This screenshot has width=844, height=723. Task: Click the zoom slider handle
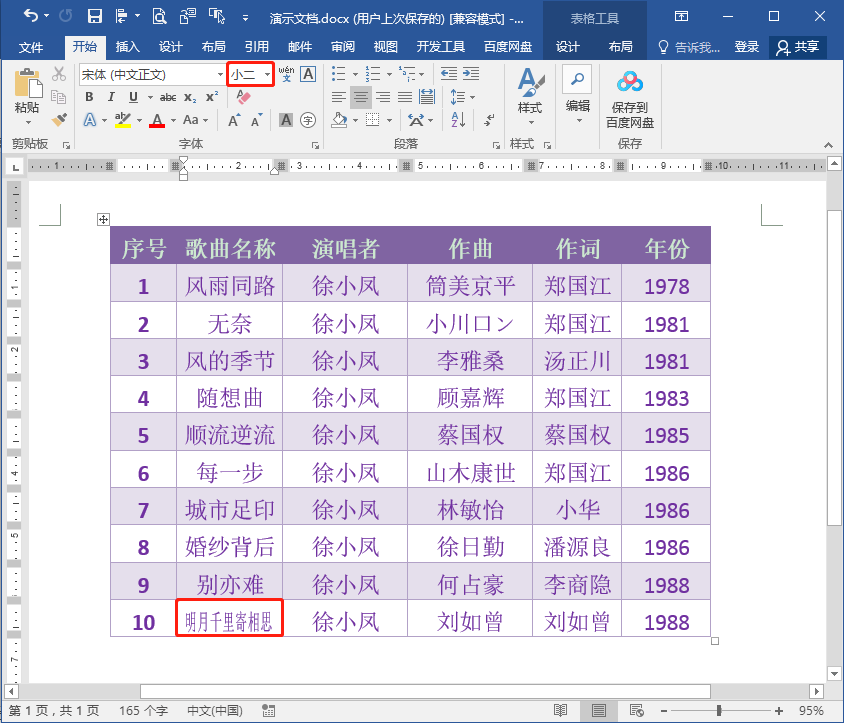719,711
